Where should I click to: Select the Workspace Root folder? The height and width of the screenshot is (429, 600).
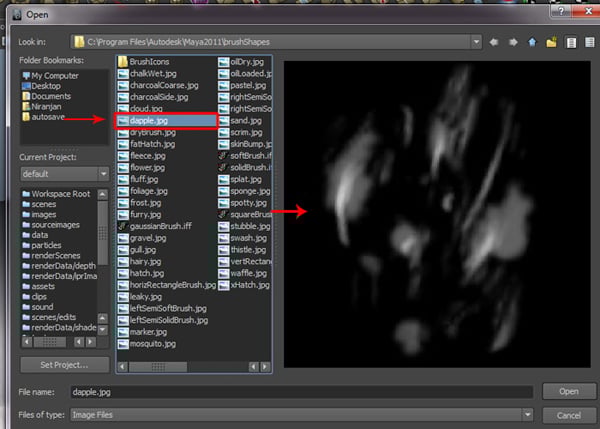56,194
